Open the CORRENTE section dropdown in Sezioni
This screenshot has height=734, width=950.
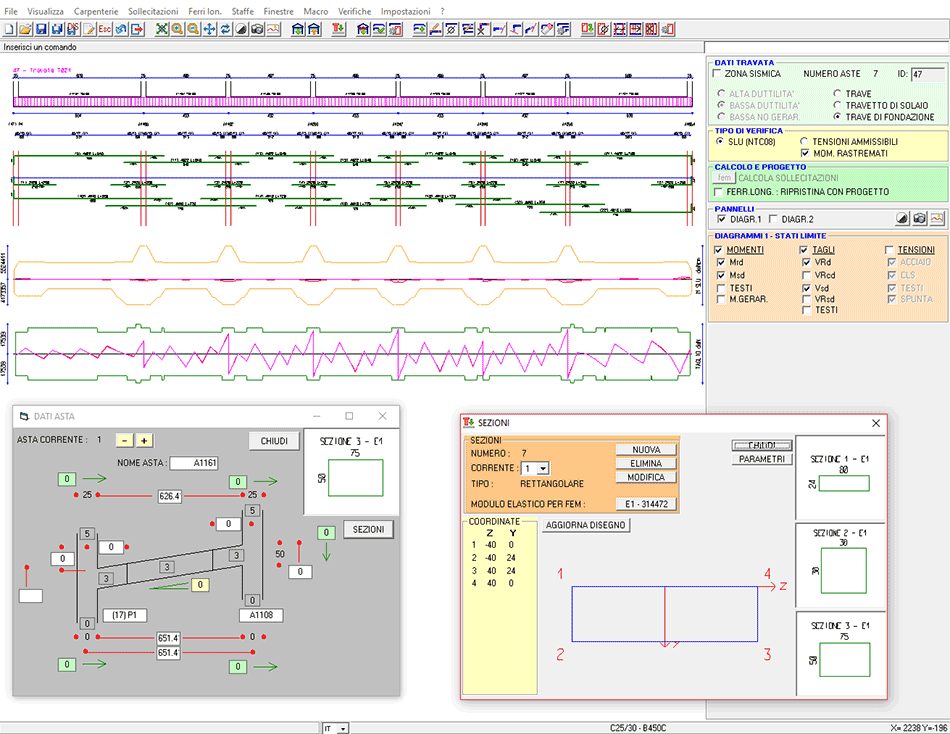point(543,469)
